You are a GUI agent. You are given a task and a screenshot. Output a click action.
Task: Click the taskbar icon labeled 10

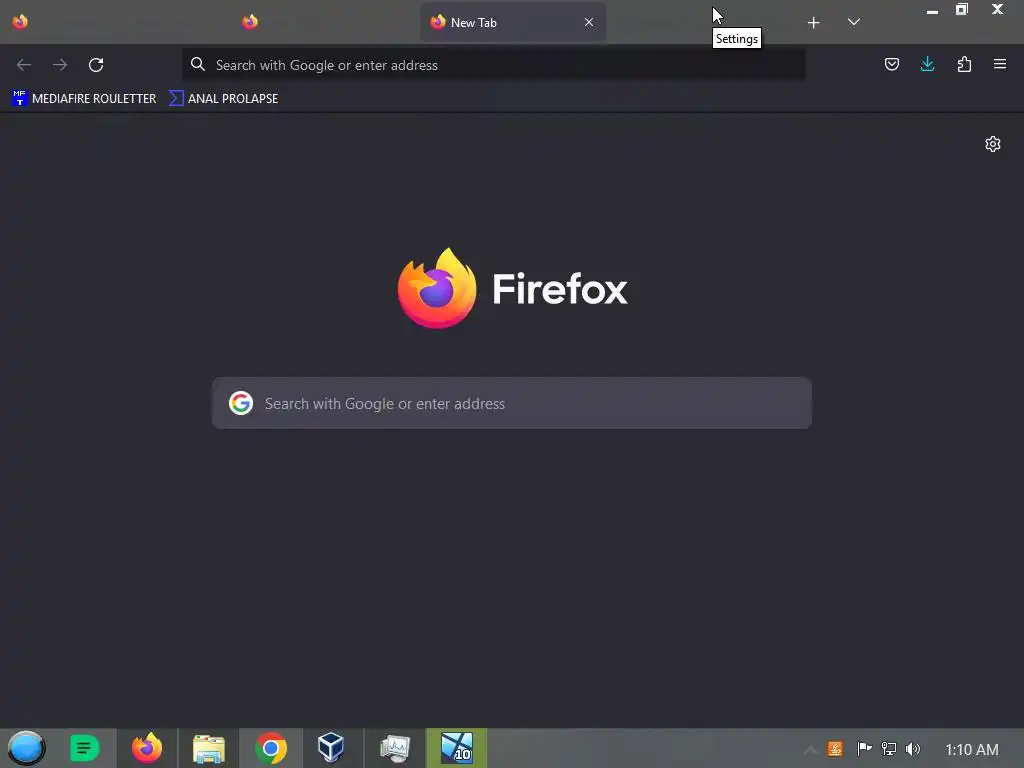pyautogui.click(x=456, y=748)
